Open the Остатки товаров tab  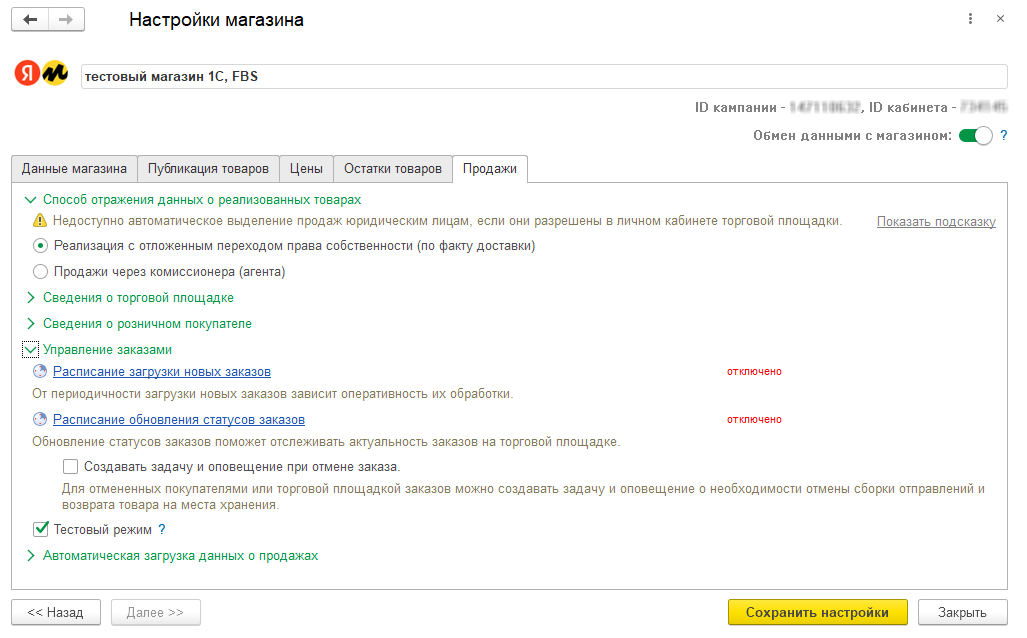[392, 169]
